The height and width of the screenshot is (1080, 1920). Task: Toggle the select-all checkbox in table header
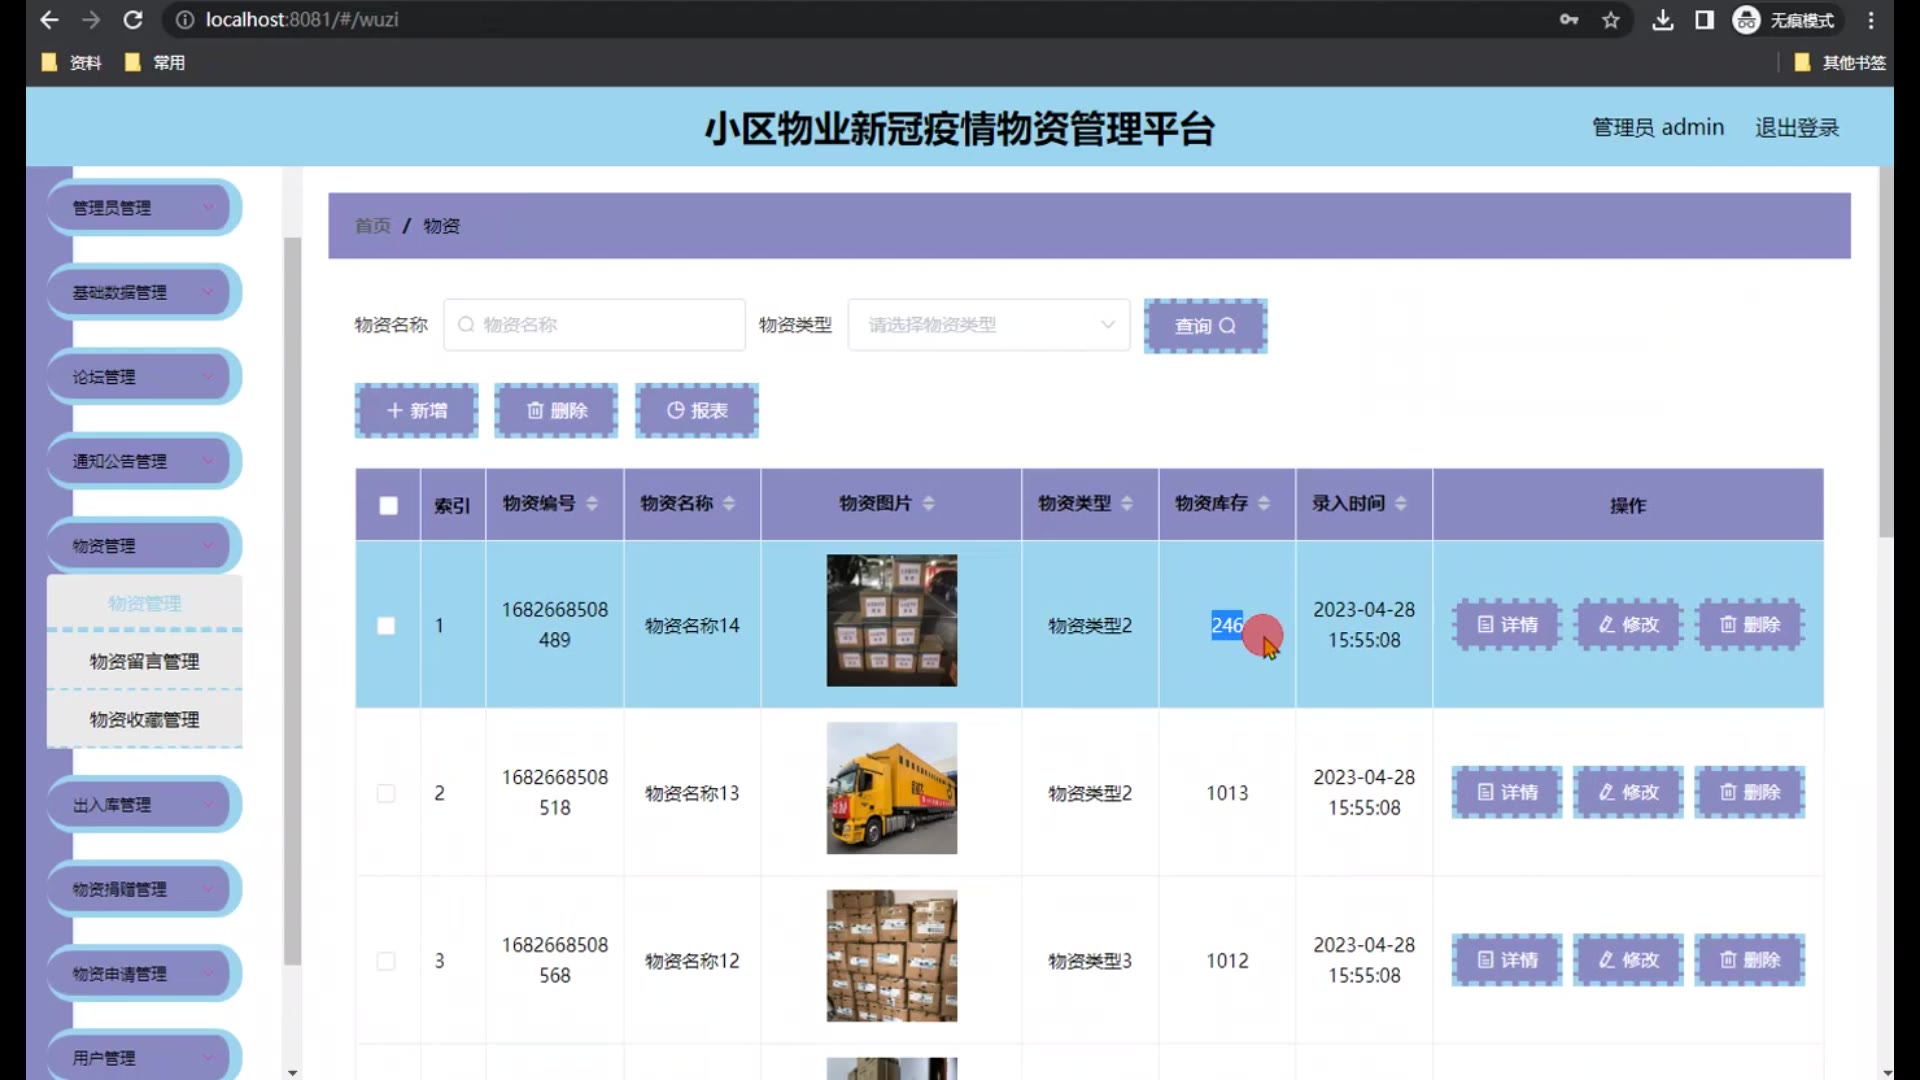[388, 505]
